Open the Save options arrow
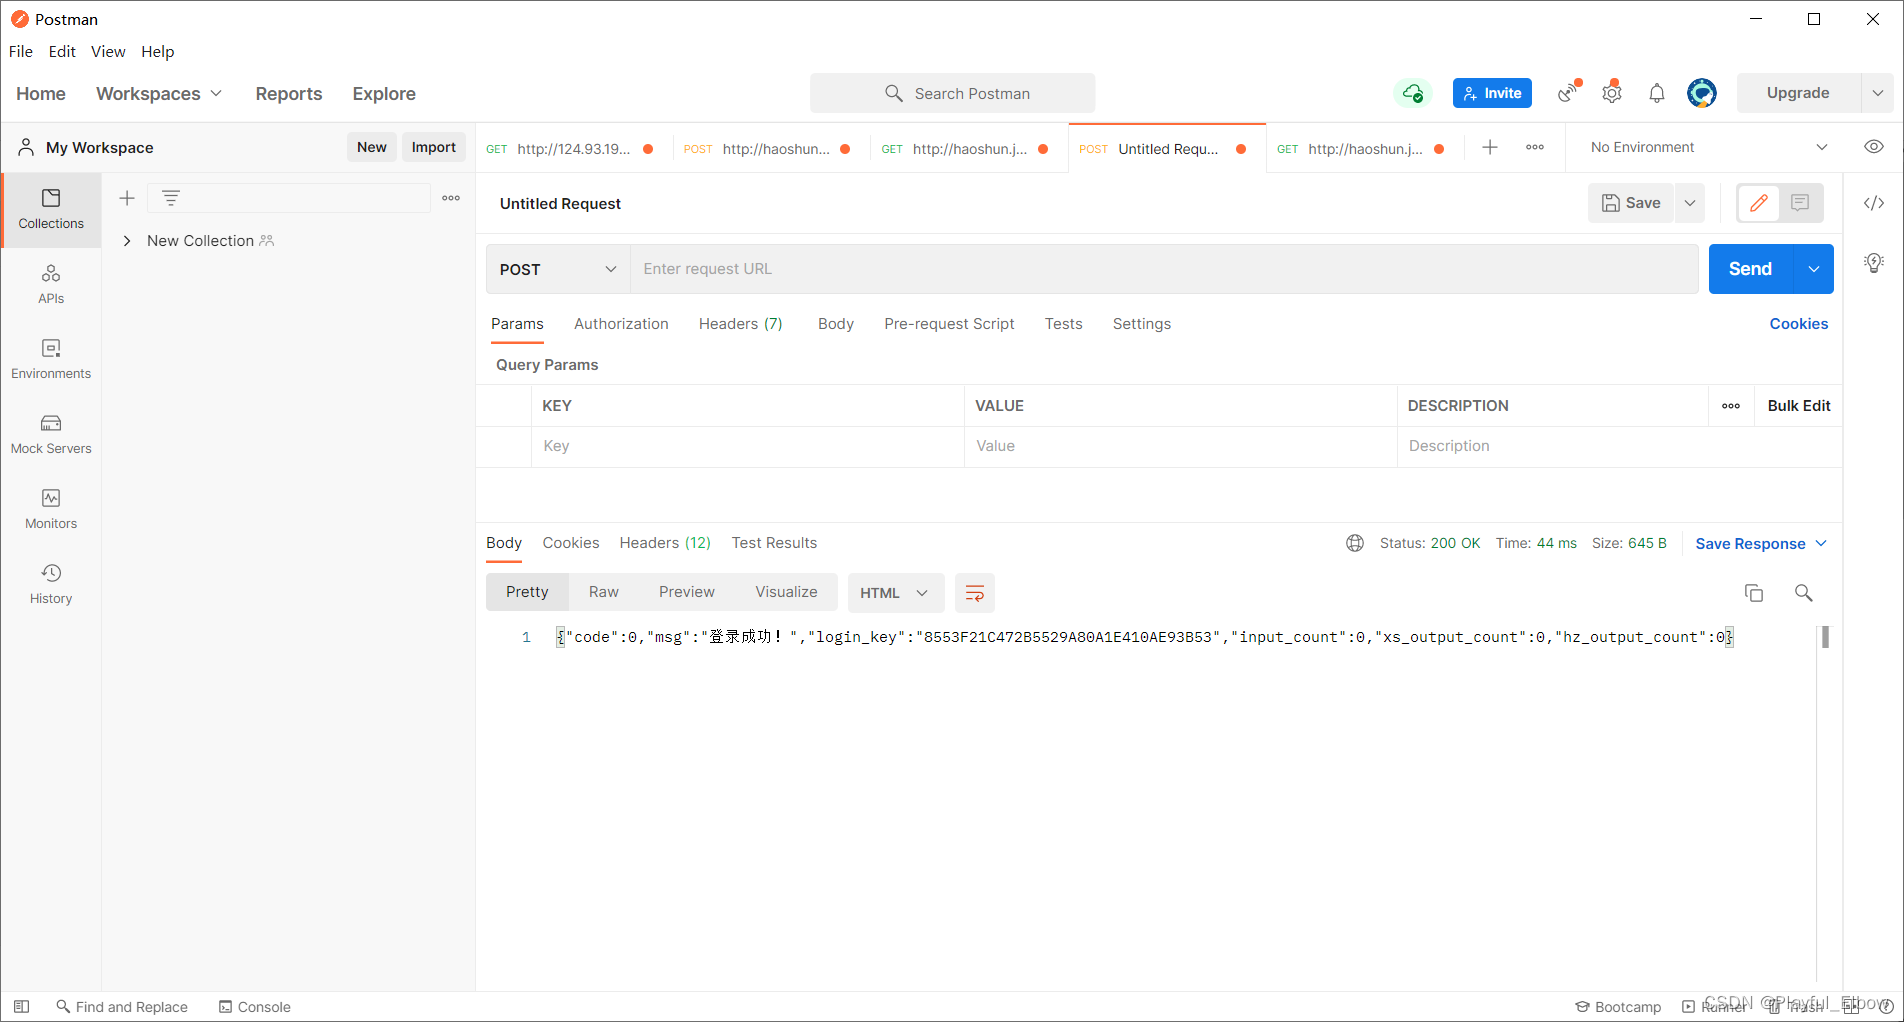Viewport: 1904px width, 1022px height. click(x=1690, y=203)
